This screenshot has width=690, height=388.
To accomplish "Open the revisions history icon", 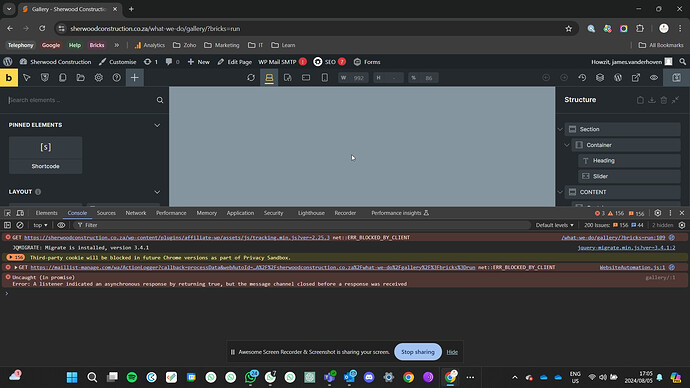I will click(582, 78).
